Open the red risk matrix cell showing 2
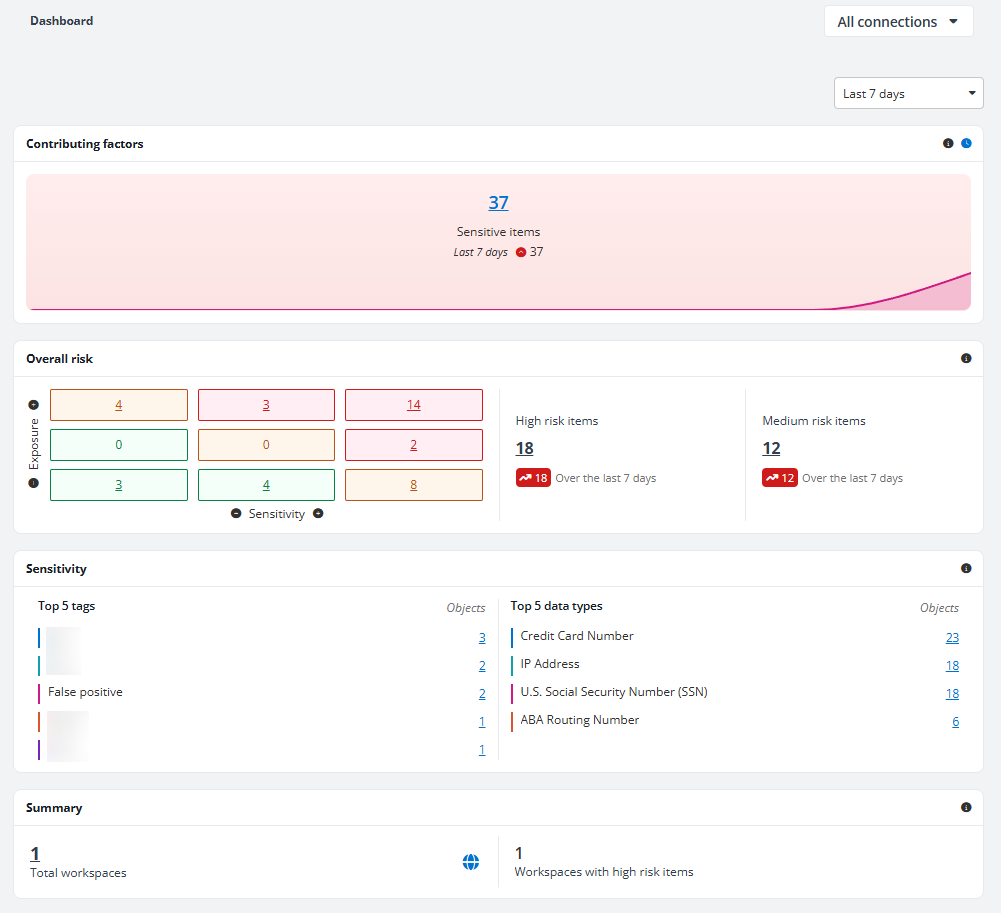Viewport: 1001px width, 913px height. (414, 445)
